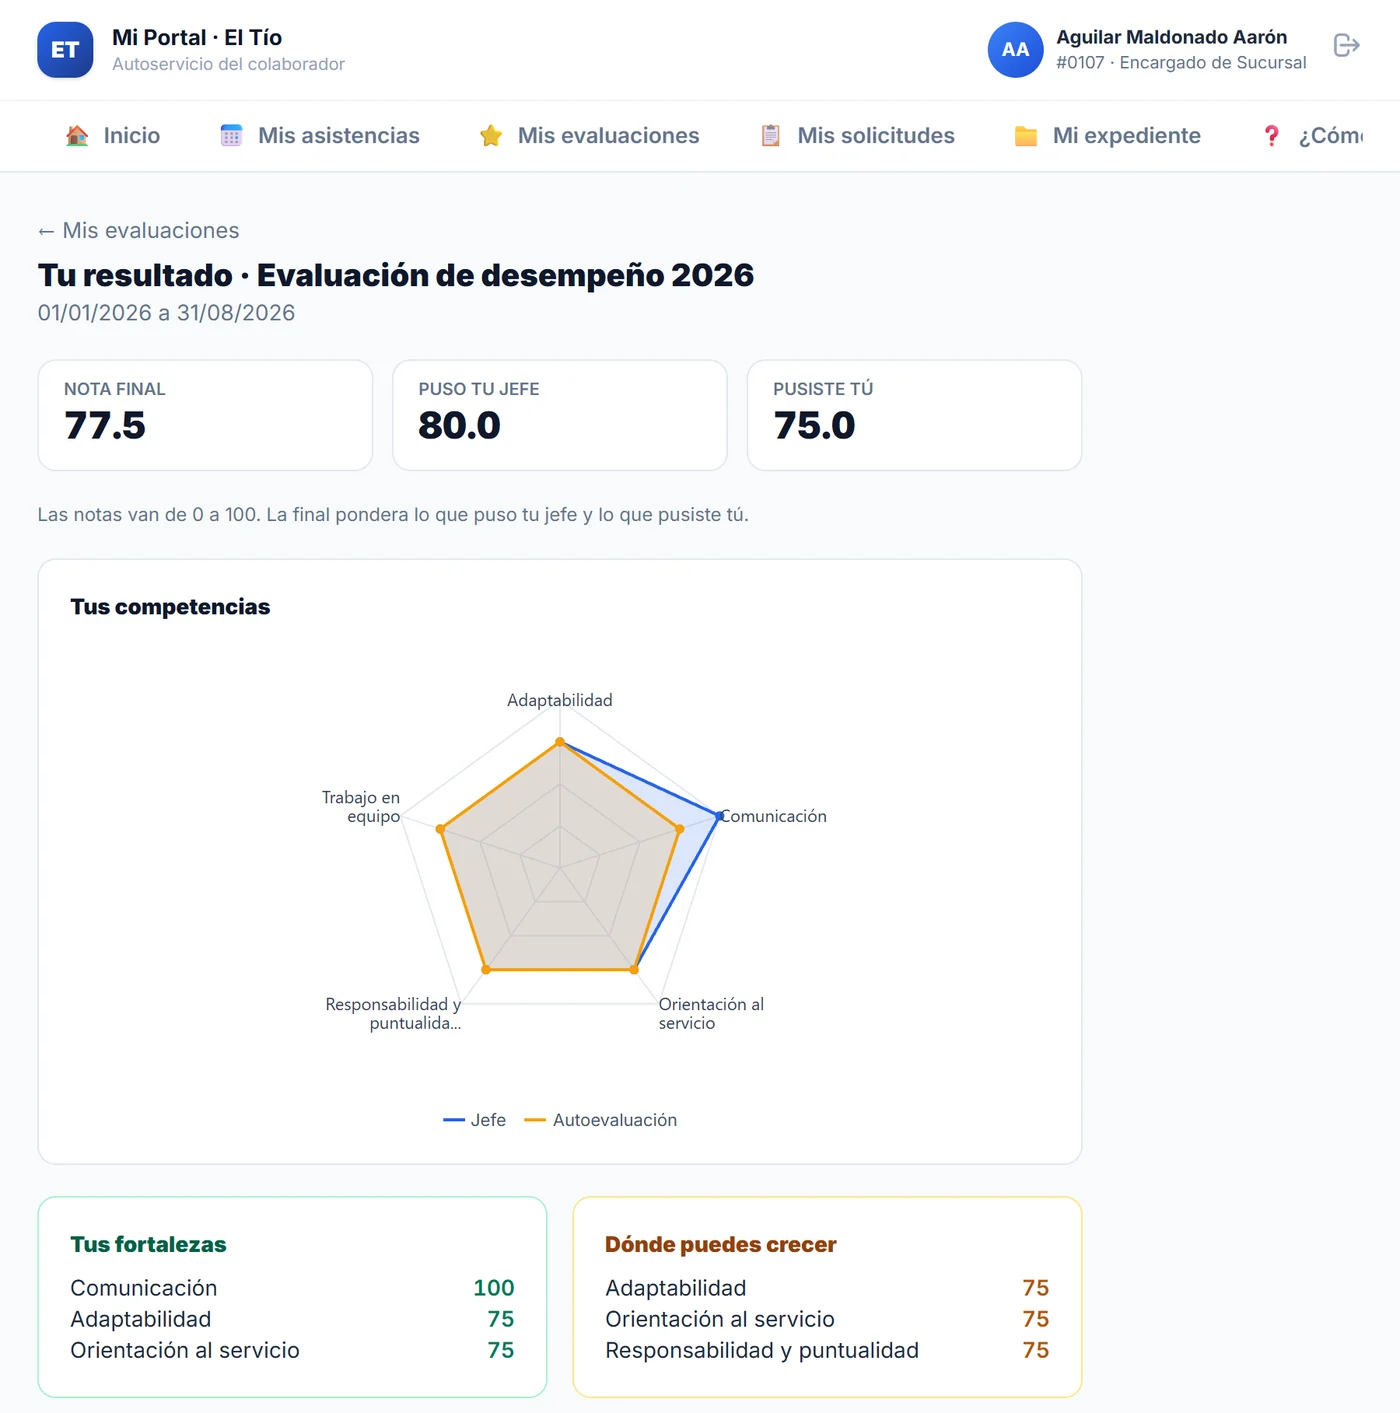This screenshot has height=1413, width=1400.
Task: Click Adaptabilidad row in Dónde puedes crecer
Action: (x=827, y=1288)
